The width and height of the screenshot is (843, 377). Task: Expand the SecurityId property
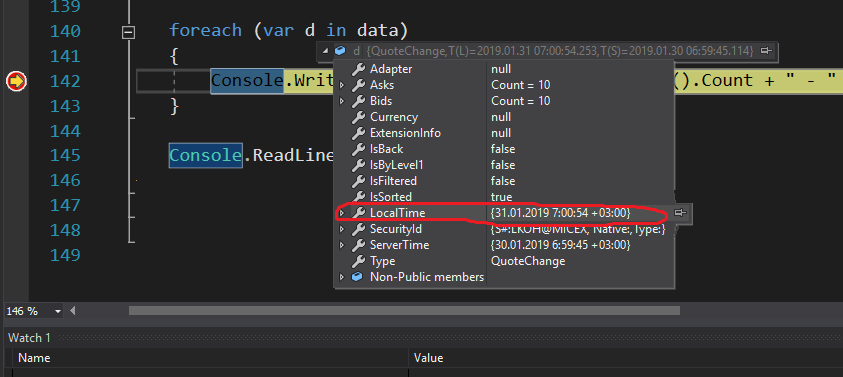341,230
